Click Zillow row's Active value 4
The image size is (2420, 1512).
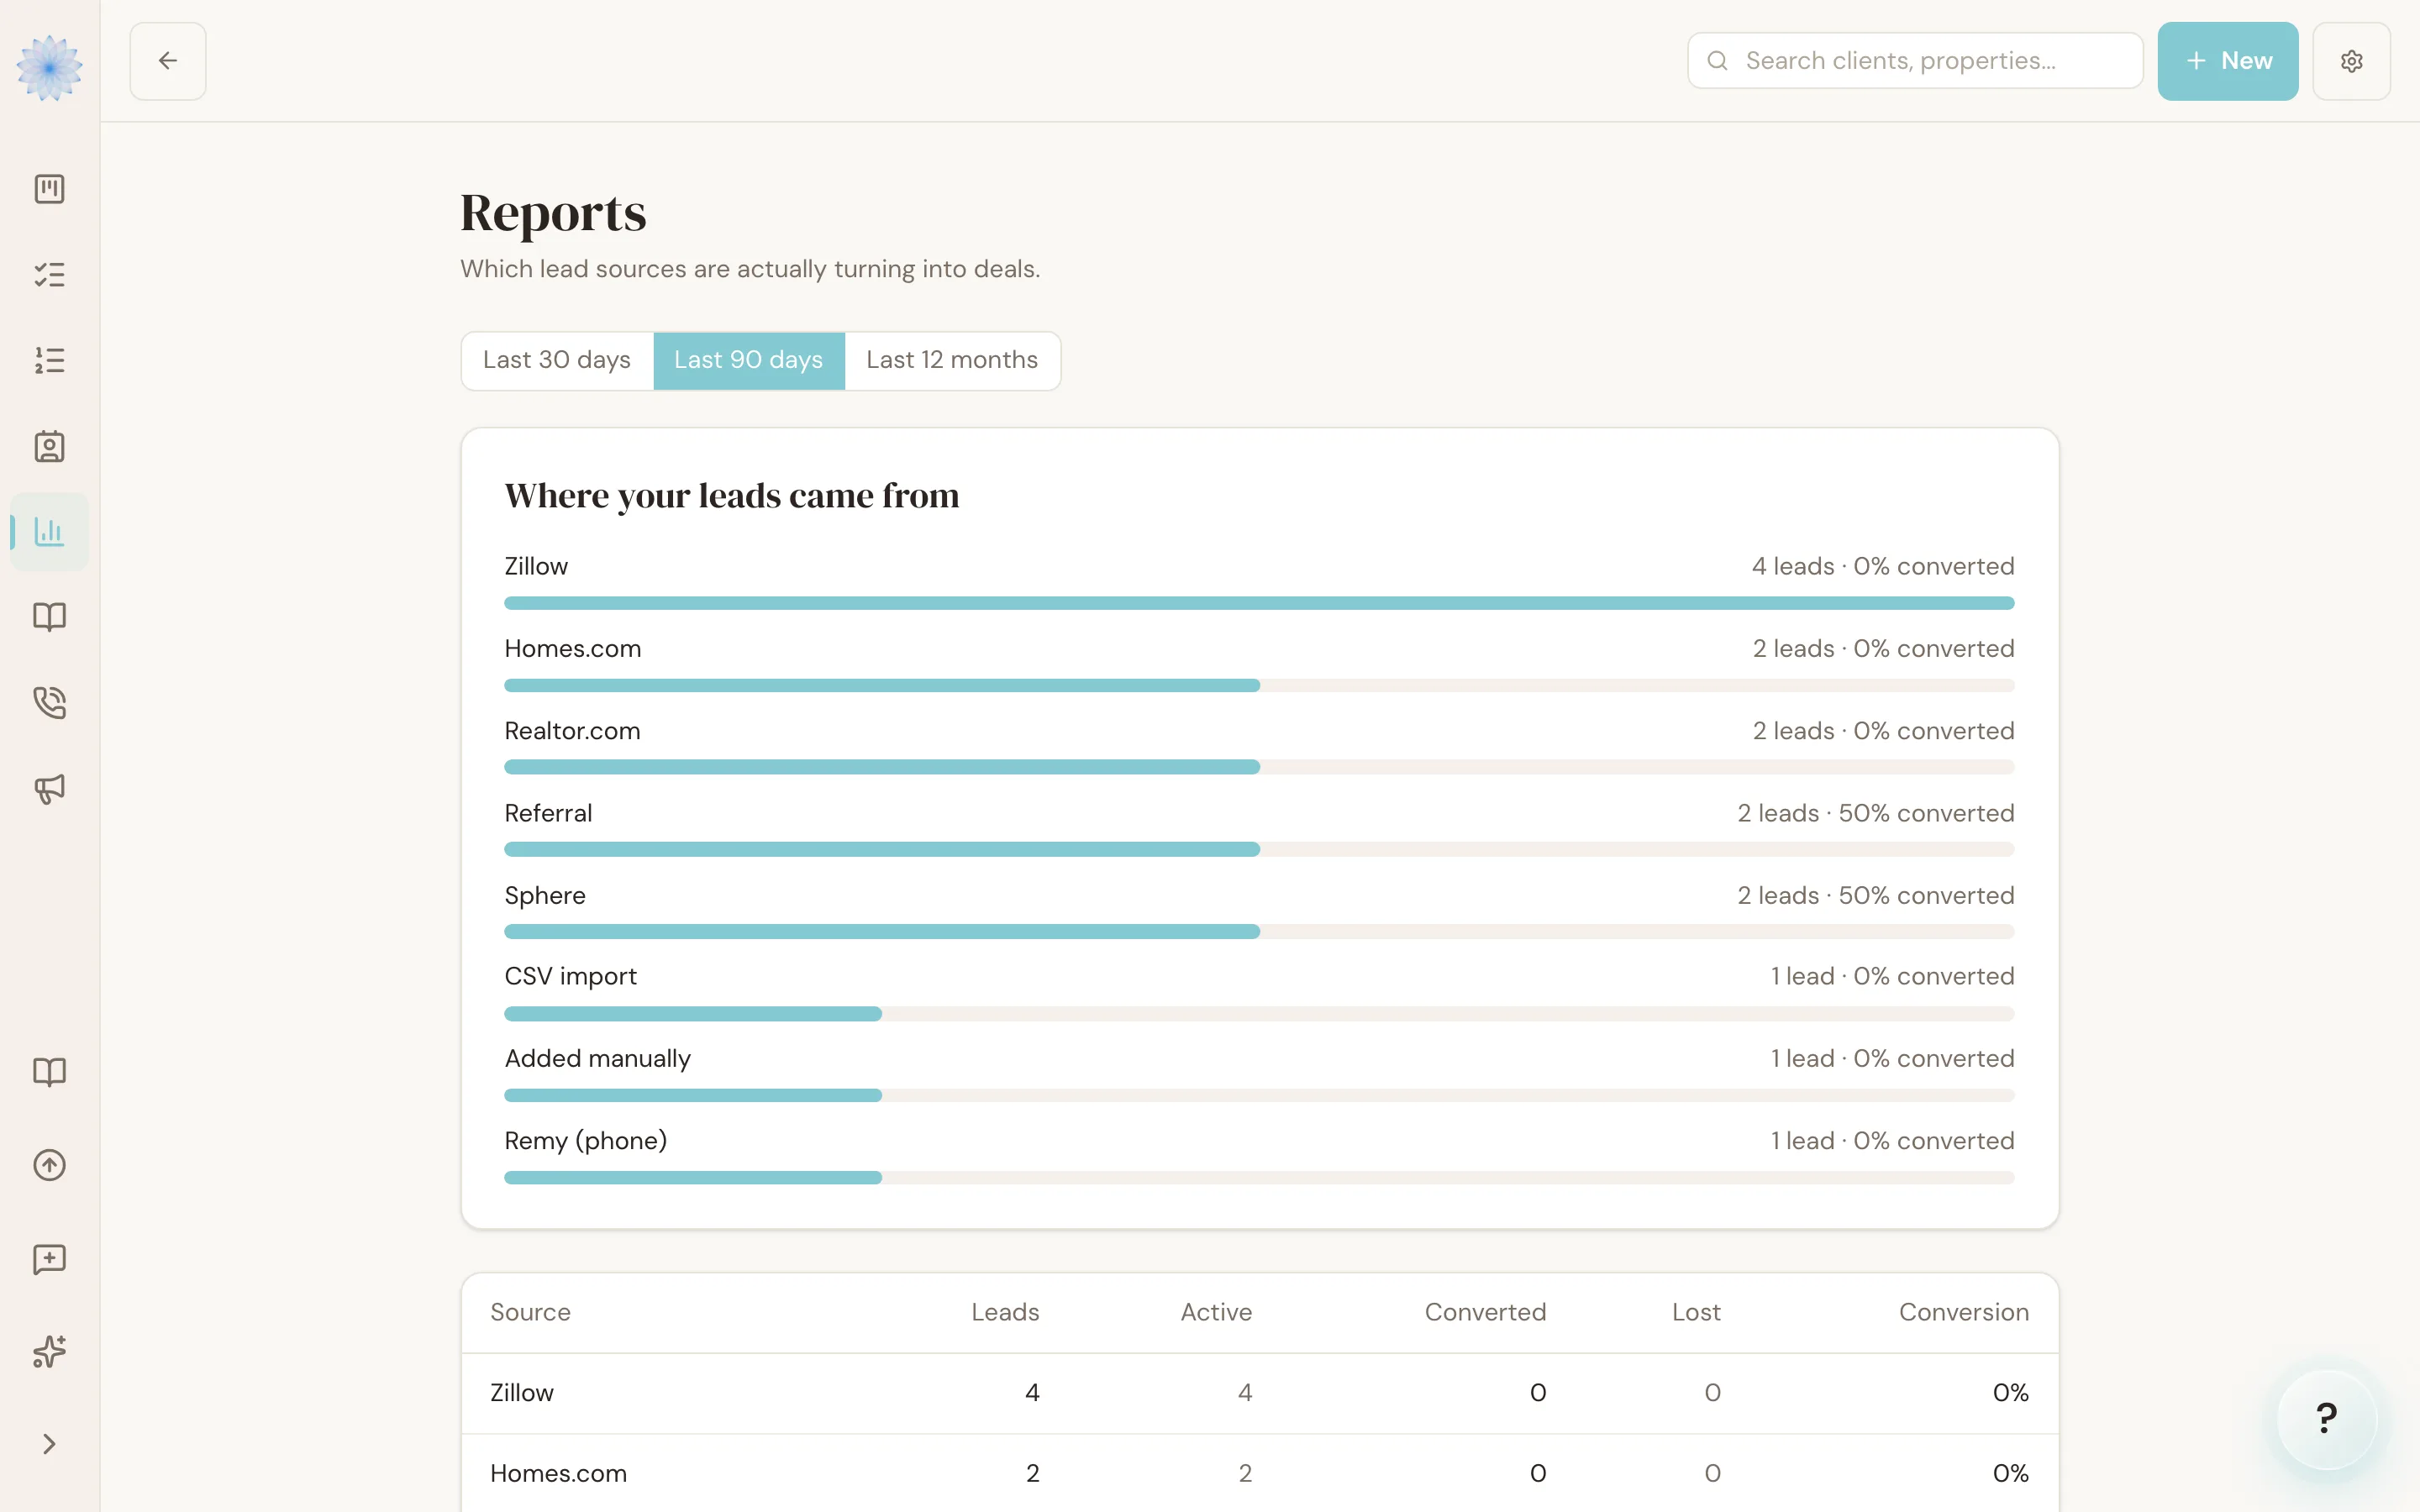coord(1244,1393)
